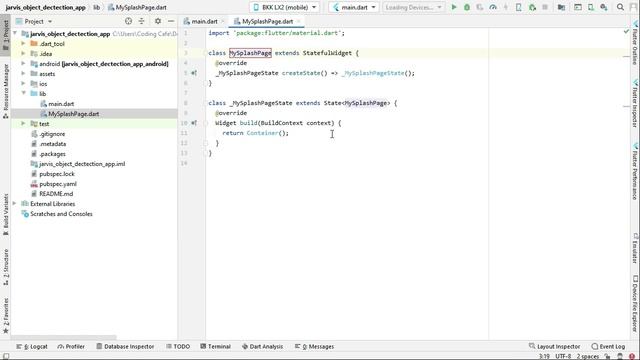This screenshot has width=640, height=360.
Task: Expand the android folder node
Action: click(x=23, y=63)
